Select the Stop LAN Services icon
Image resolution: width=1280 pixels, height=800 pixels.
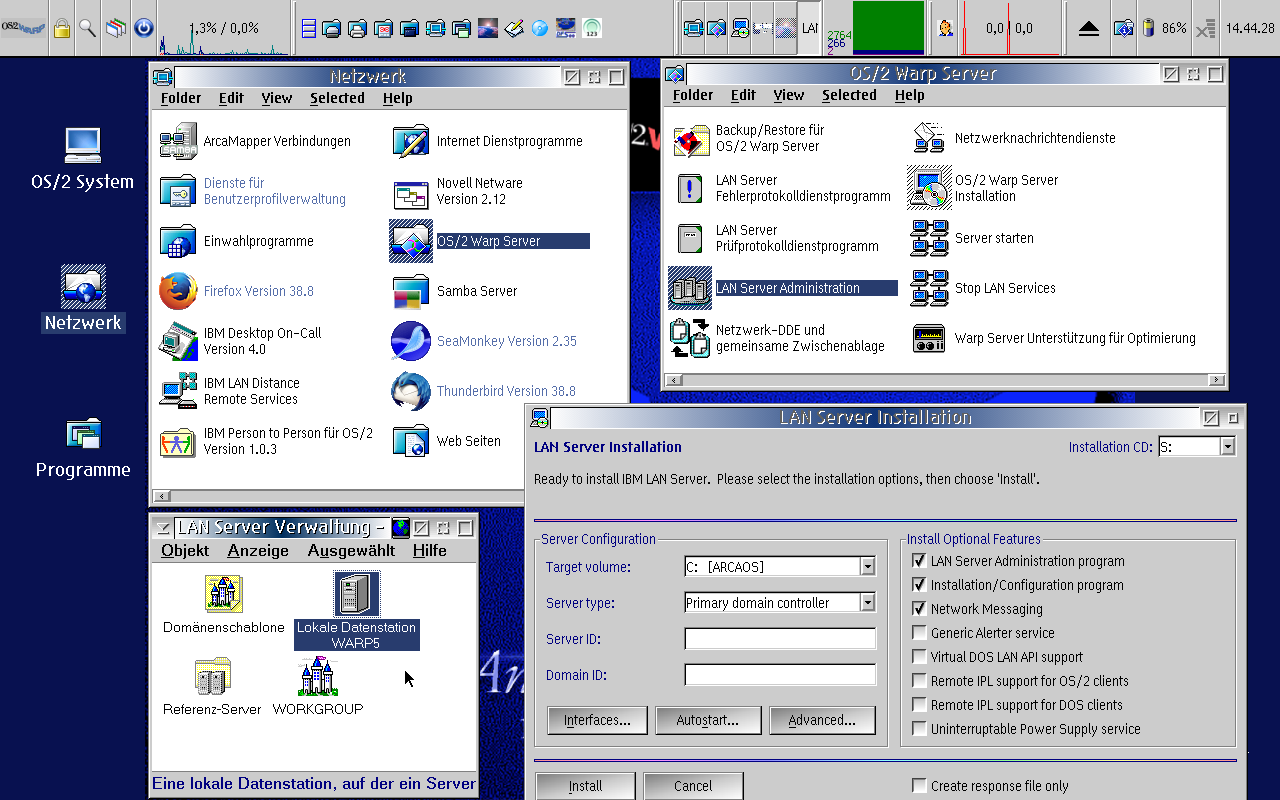930,288
